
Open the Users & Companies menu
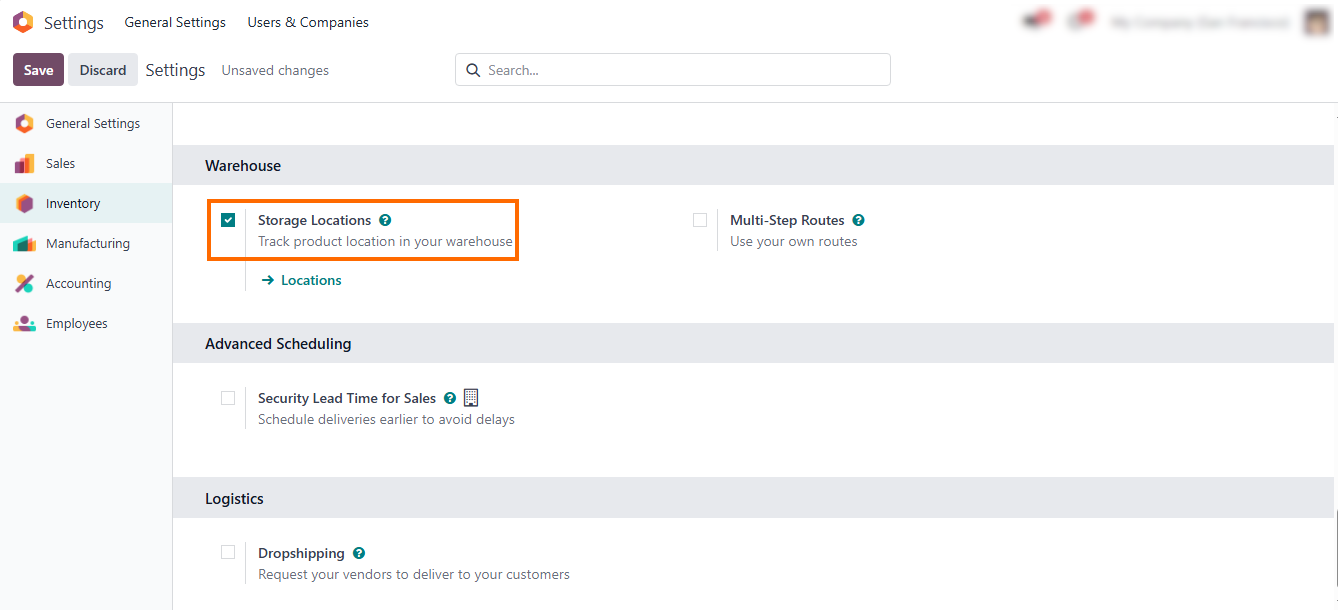[307, 21]
